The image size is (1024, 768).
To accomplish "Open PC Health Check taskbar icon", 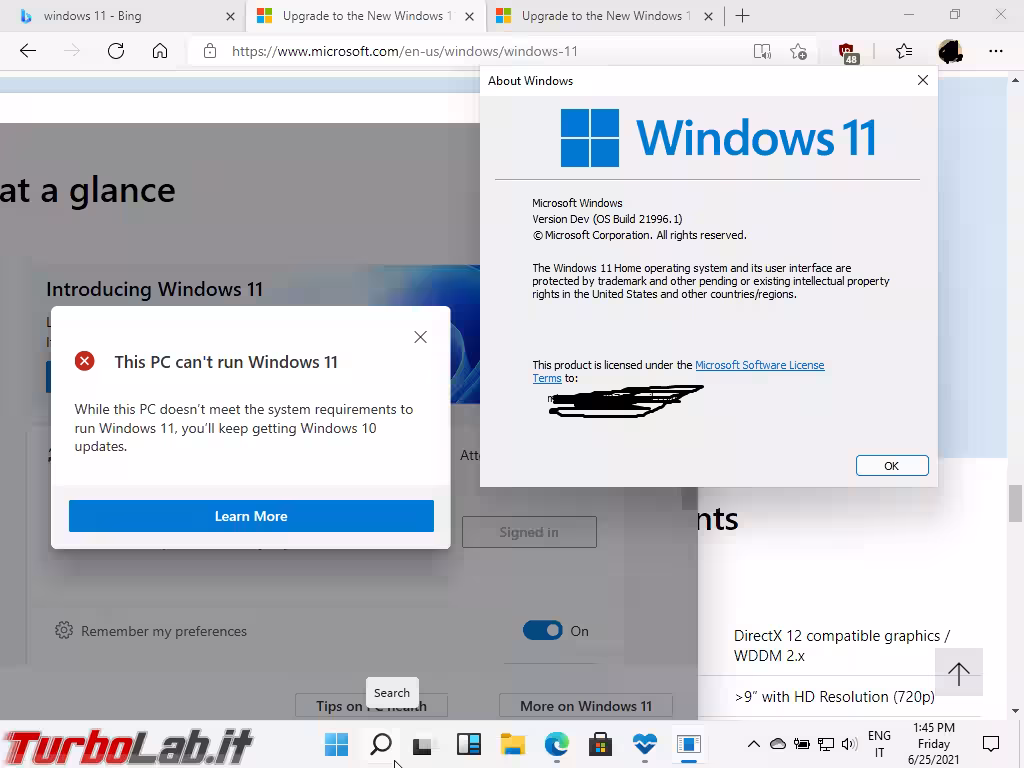I will point(645,744).
